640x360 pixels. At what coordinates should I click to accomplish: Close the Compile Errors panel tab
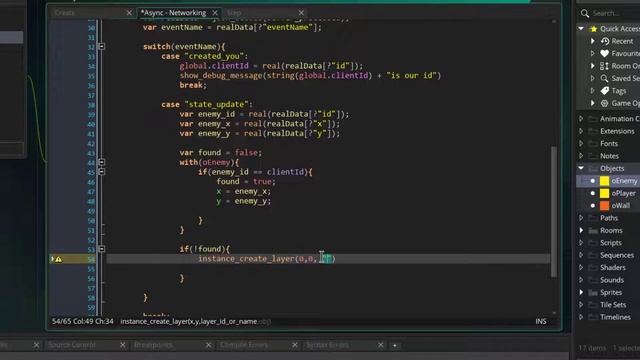[295, 345]
